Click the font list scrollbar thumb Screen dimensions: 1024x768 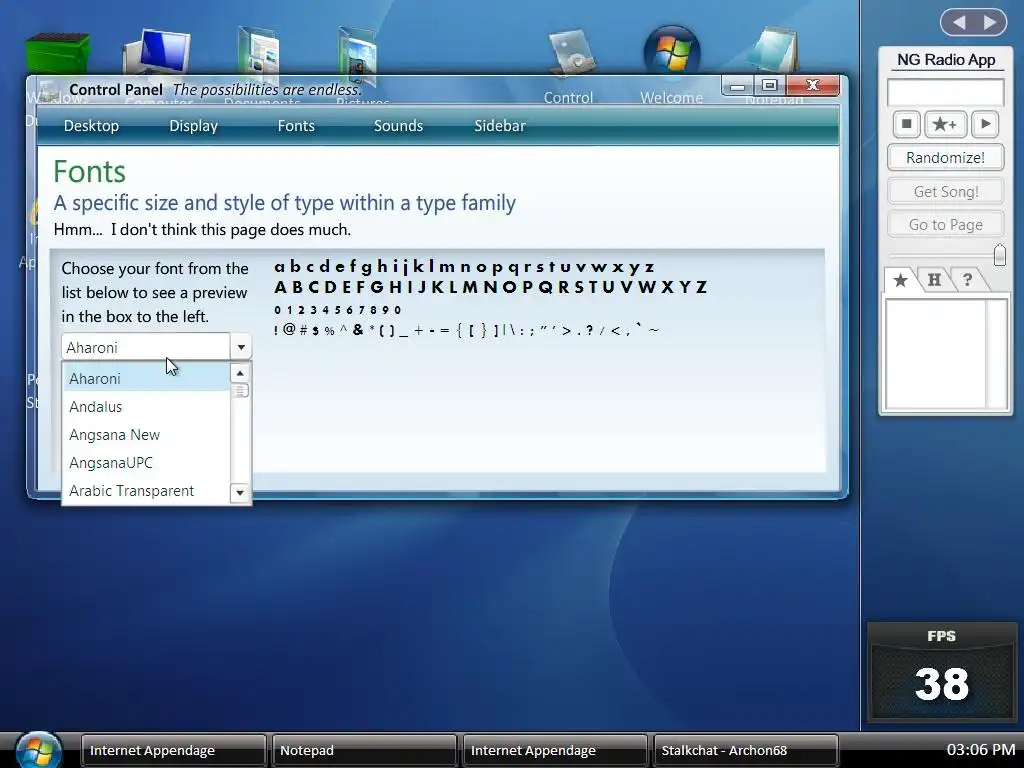coord(240,391)
